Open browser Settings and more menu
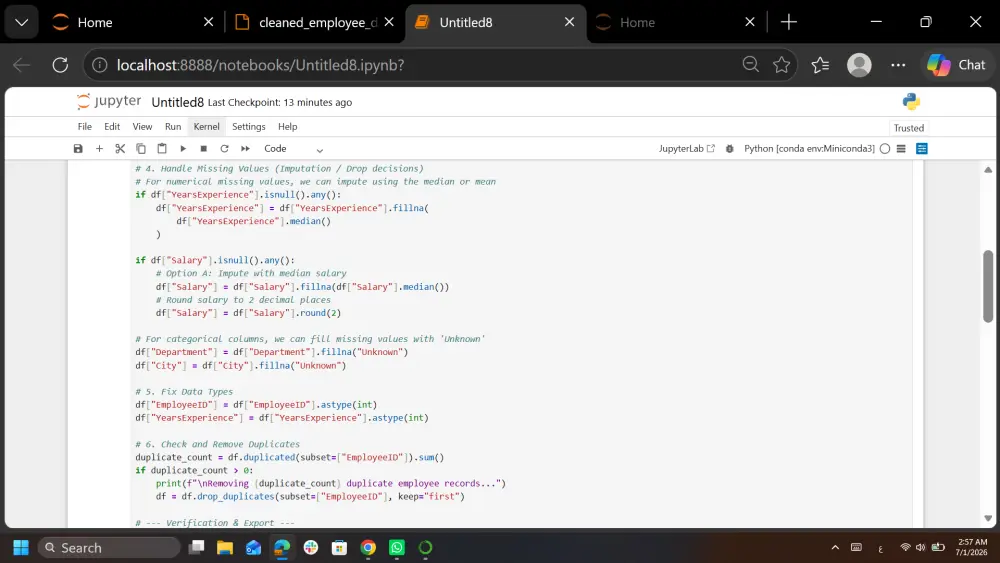 pyautogui.click(x=898, y=64)
